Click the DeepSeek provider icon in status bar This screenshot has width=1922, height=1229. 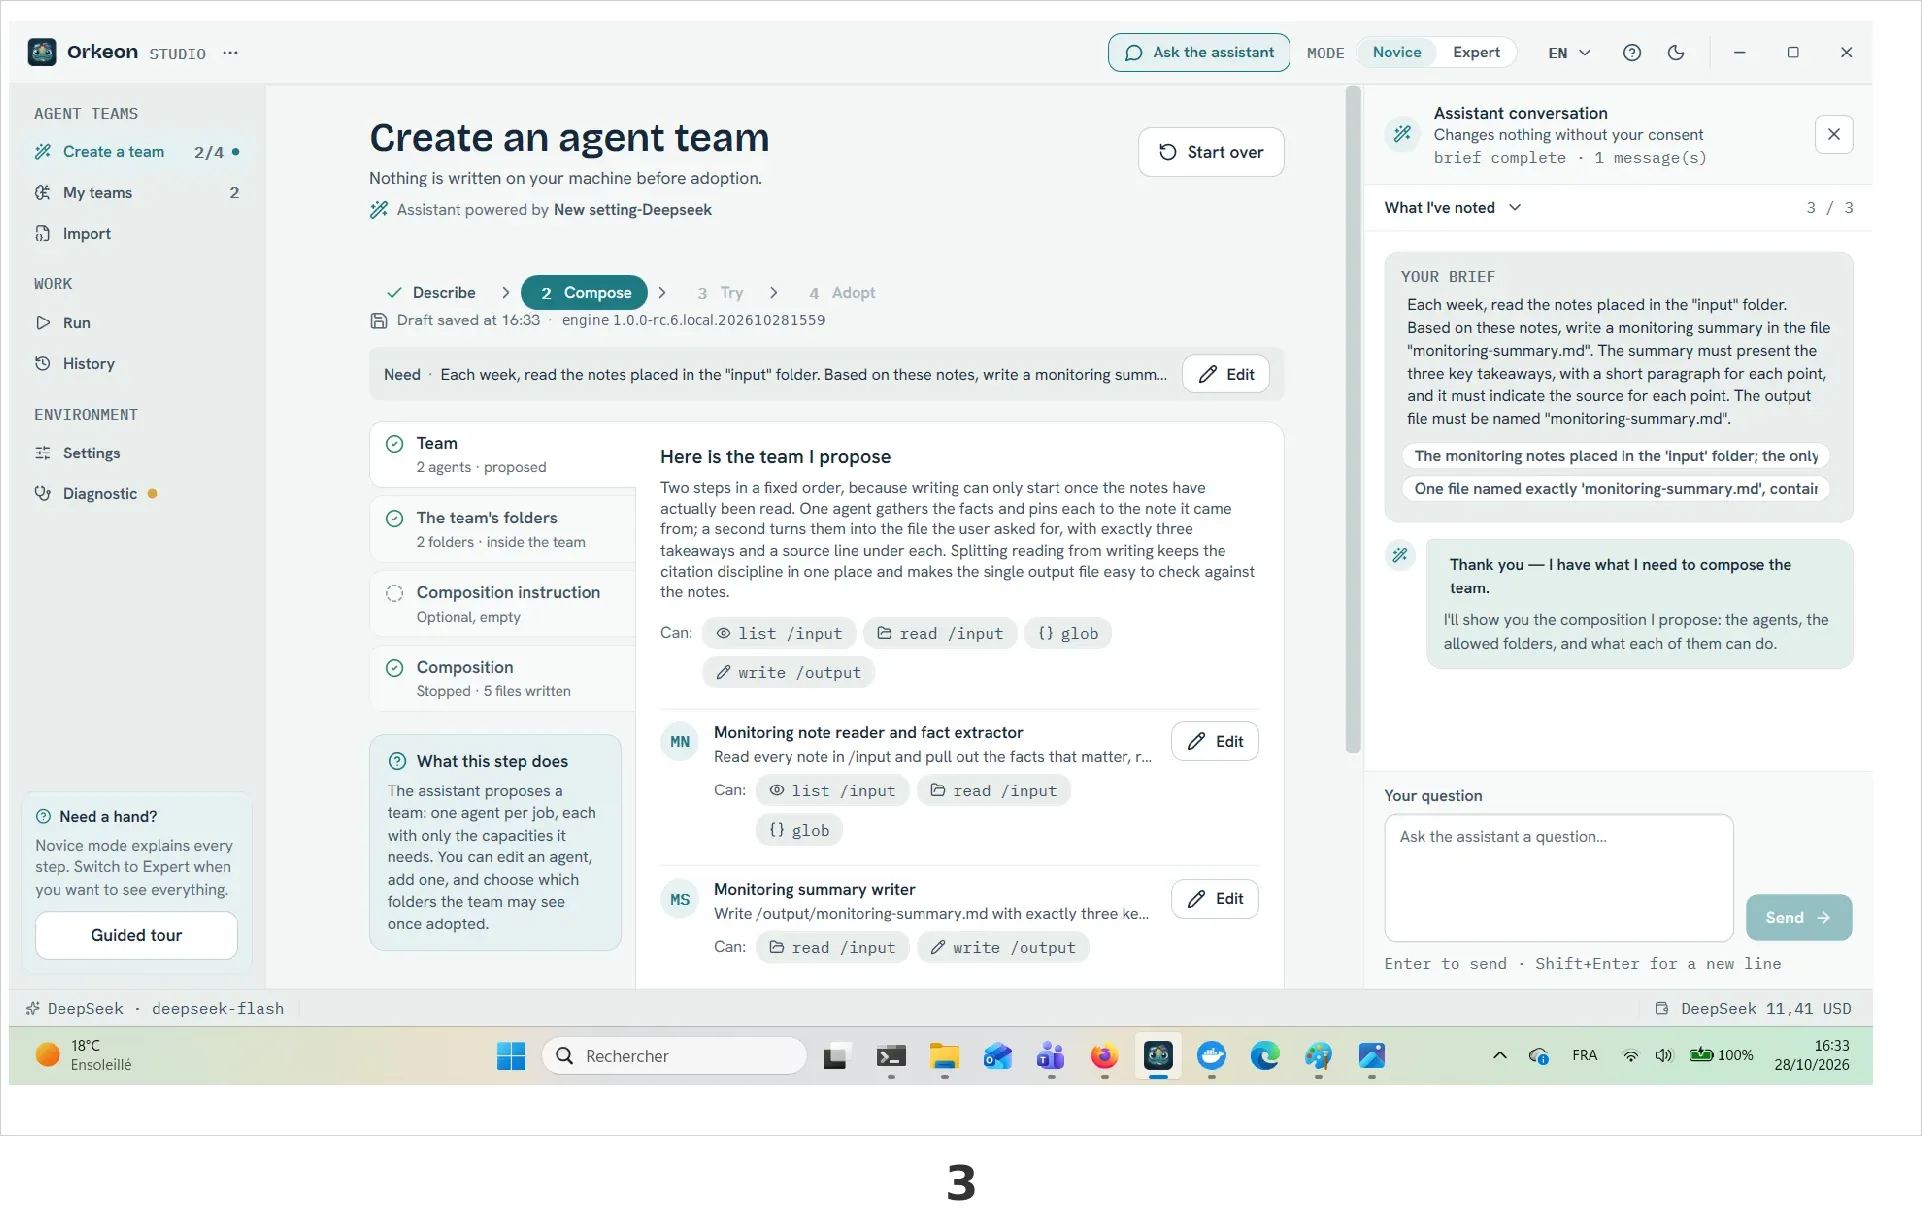[33, 1008]
